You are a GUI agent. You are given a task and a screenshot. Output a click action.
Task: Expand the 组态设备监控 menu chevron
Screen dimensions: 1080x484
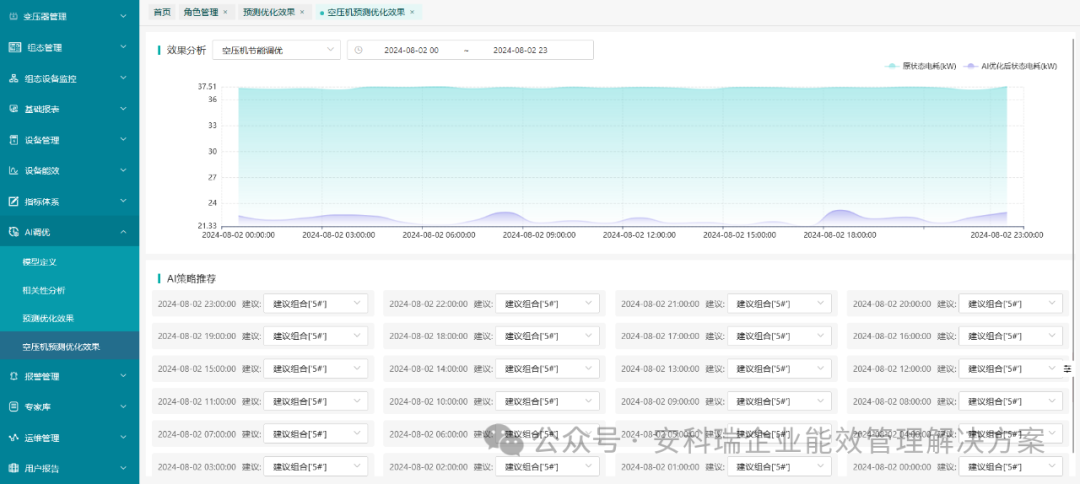click(123, 78)
